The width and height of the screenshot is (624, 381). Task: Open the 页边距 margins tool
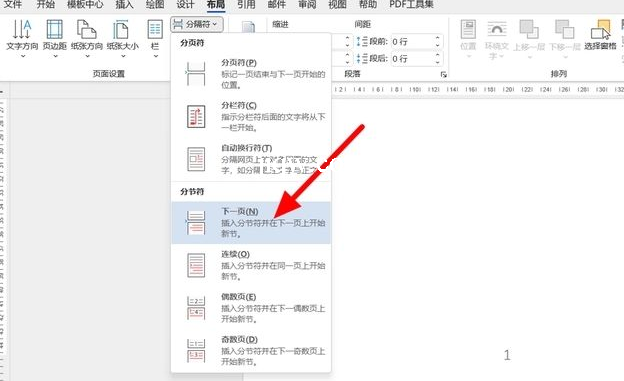tap(55, 38)
